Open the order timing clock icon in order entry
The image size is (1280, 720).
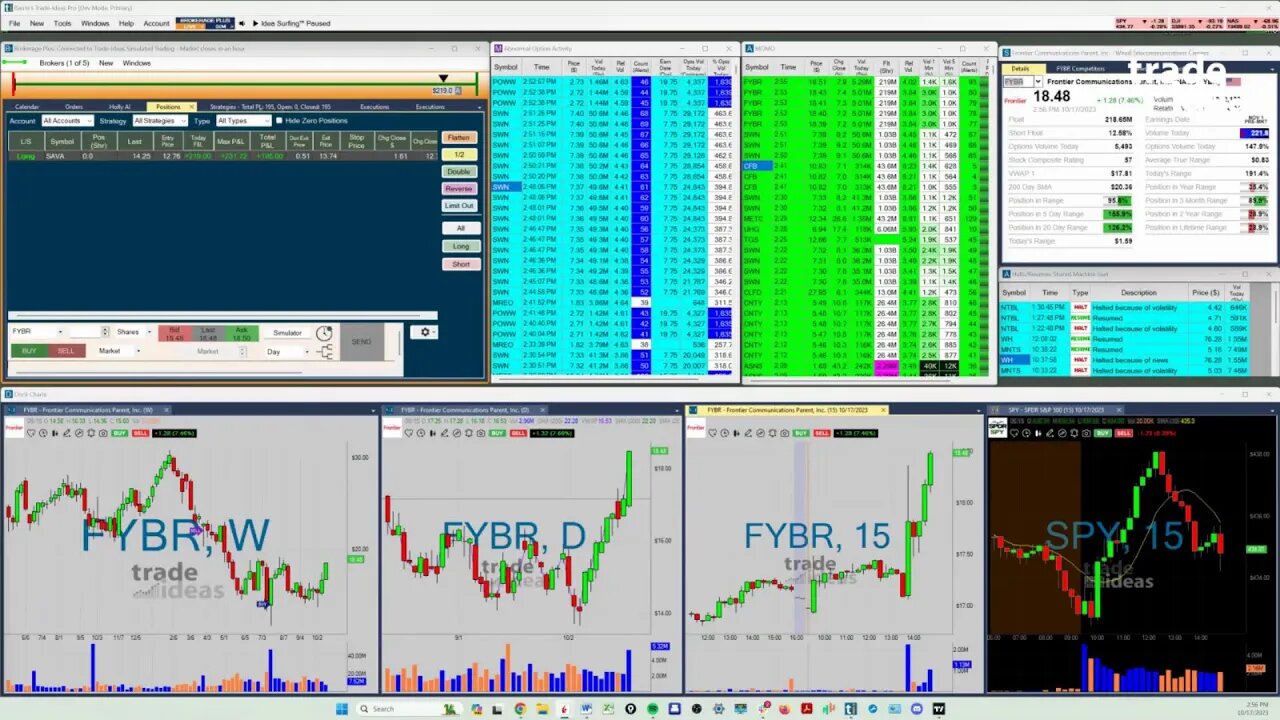[324, 333]
